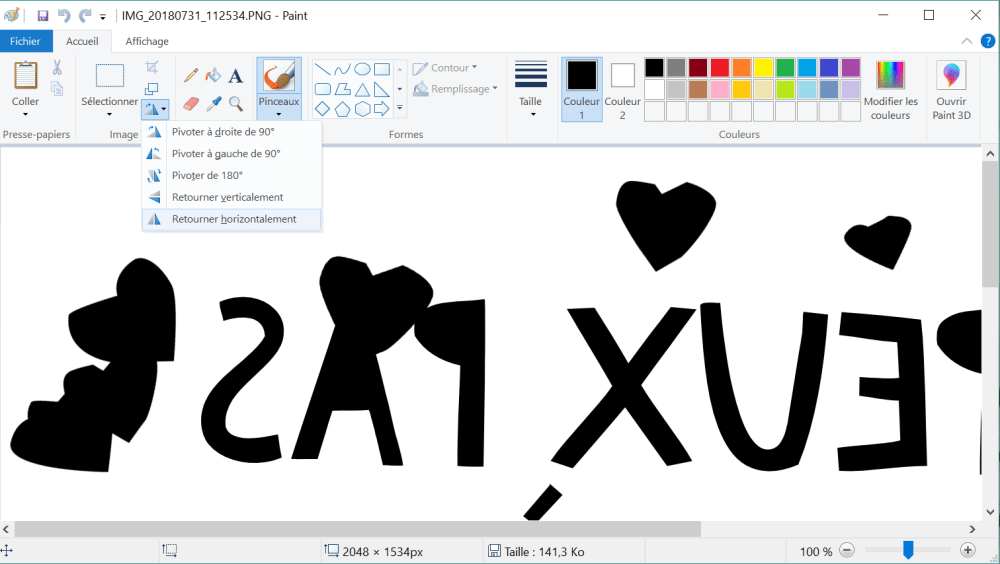Image resolution: width=1000 pixels, height=564 pixels.
Task: Select the Eraser tool
Action: 191,103
